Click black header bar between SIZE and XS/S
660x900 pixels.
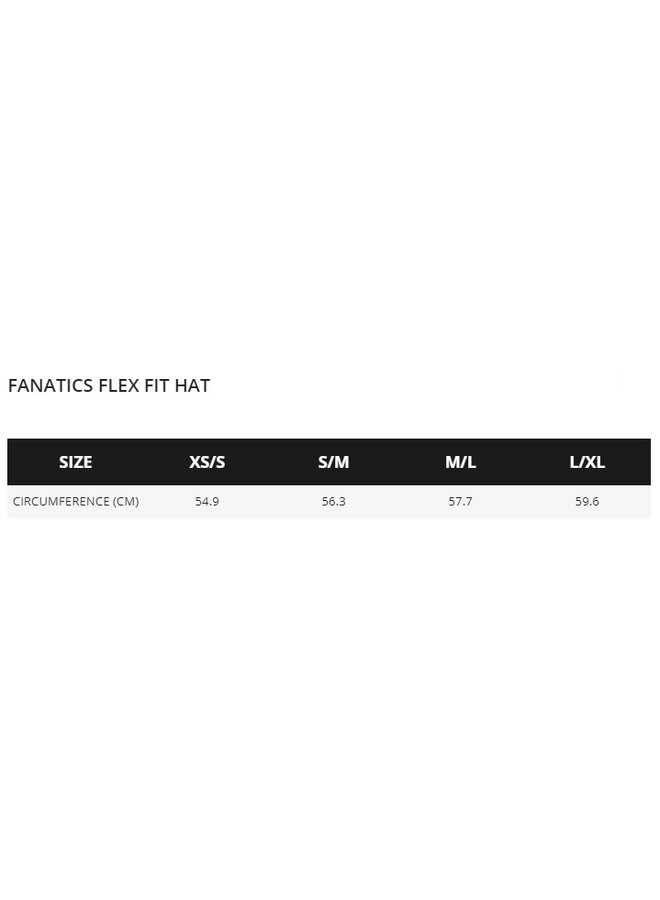tap(140, 462)
